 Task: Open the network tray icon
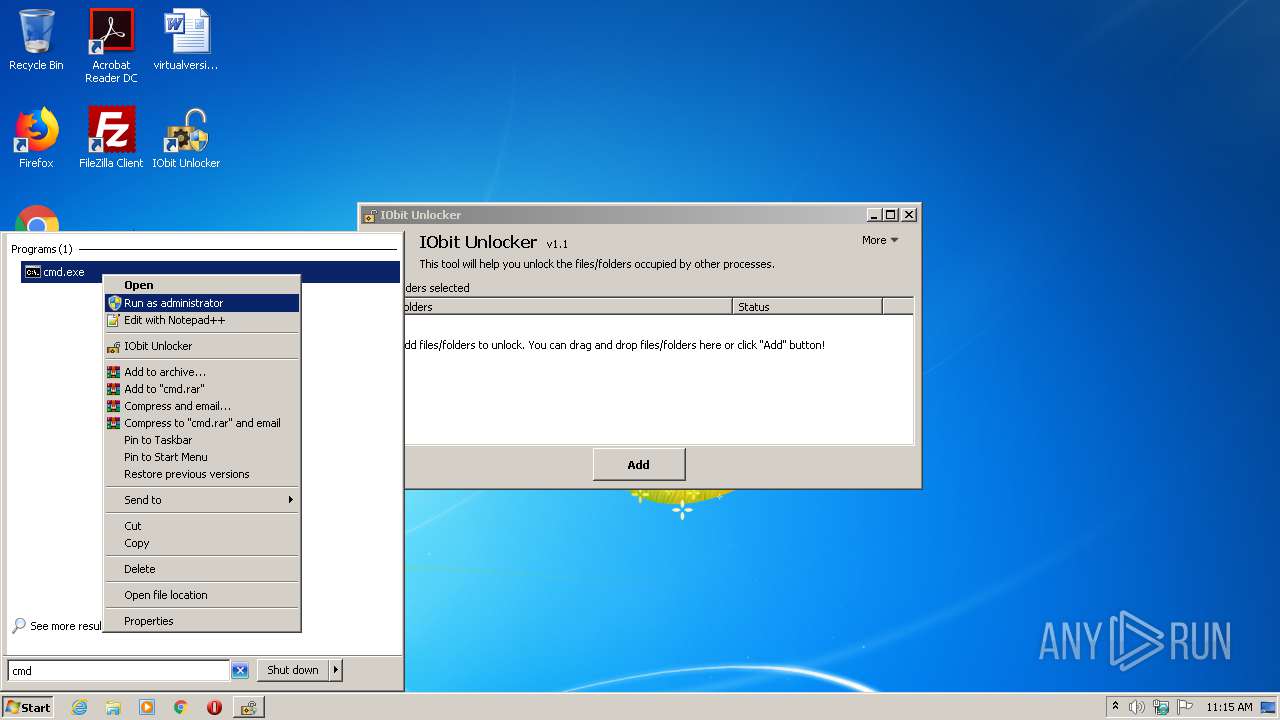point(1161,707)
